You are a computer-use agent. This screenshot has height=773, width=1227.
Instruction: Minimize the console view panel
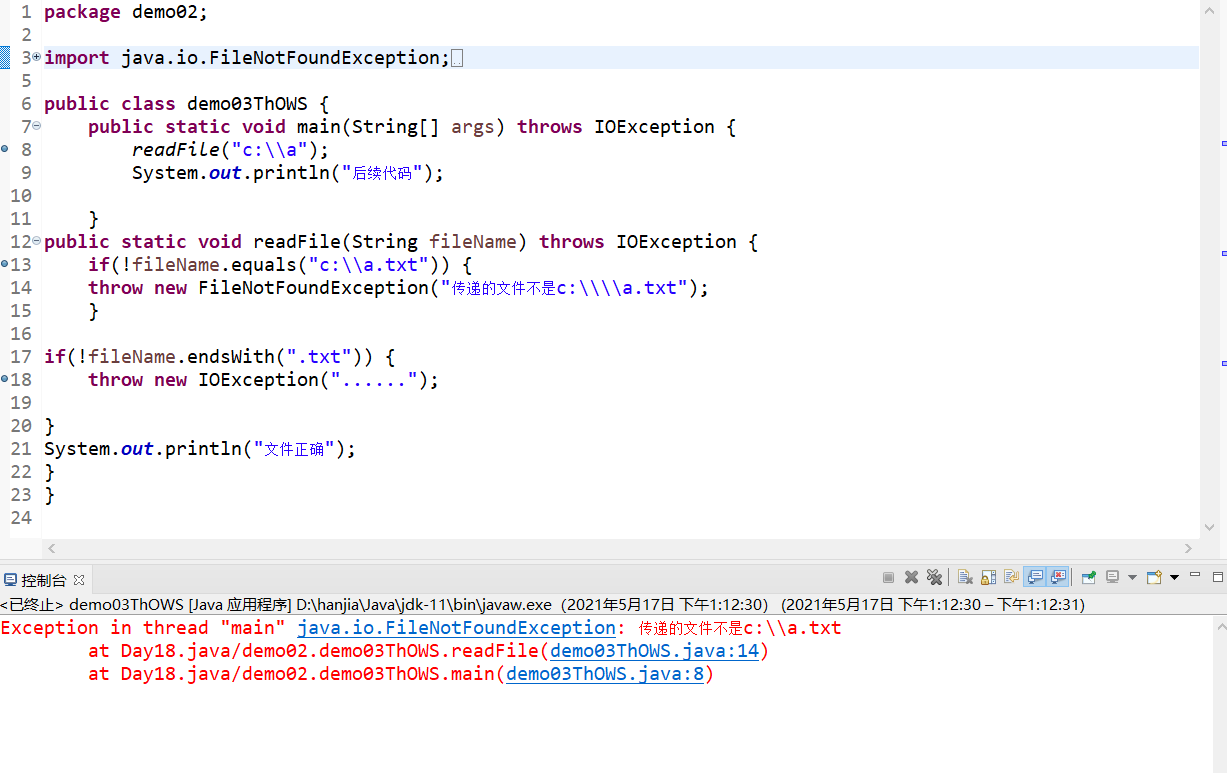point(1195,575)
